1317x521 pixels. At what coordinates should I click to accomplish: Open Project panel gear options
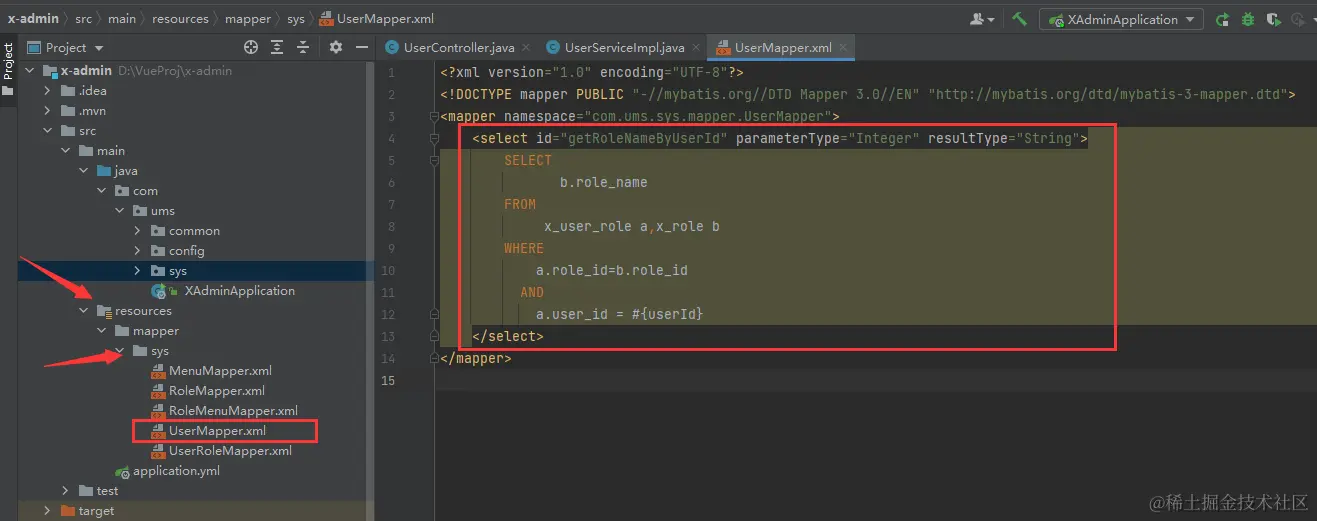coord(336,47)
